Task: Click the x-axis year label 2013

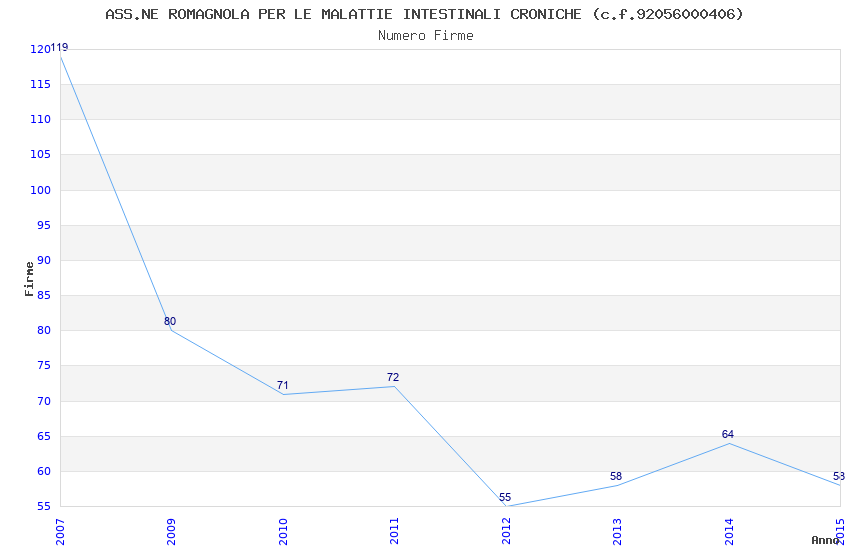Action: tap(617, 532)
